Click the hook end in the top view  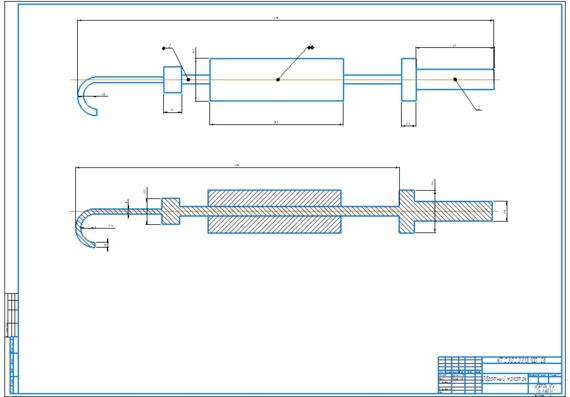[x=88, y=96]
